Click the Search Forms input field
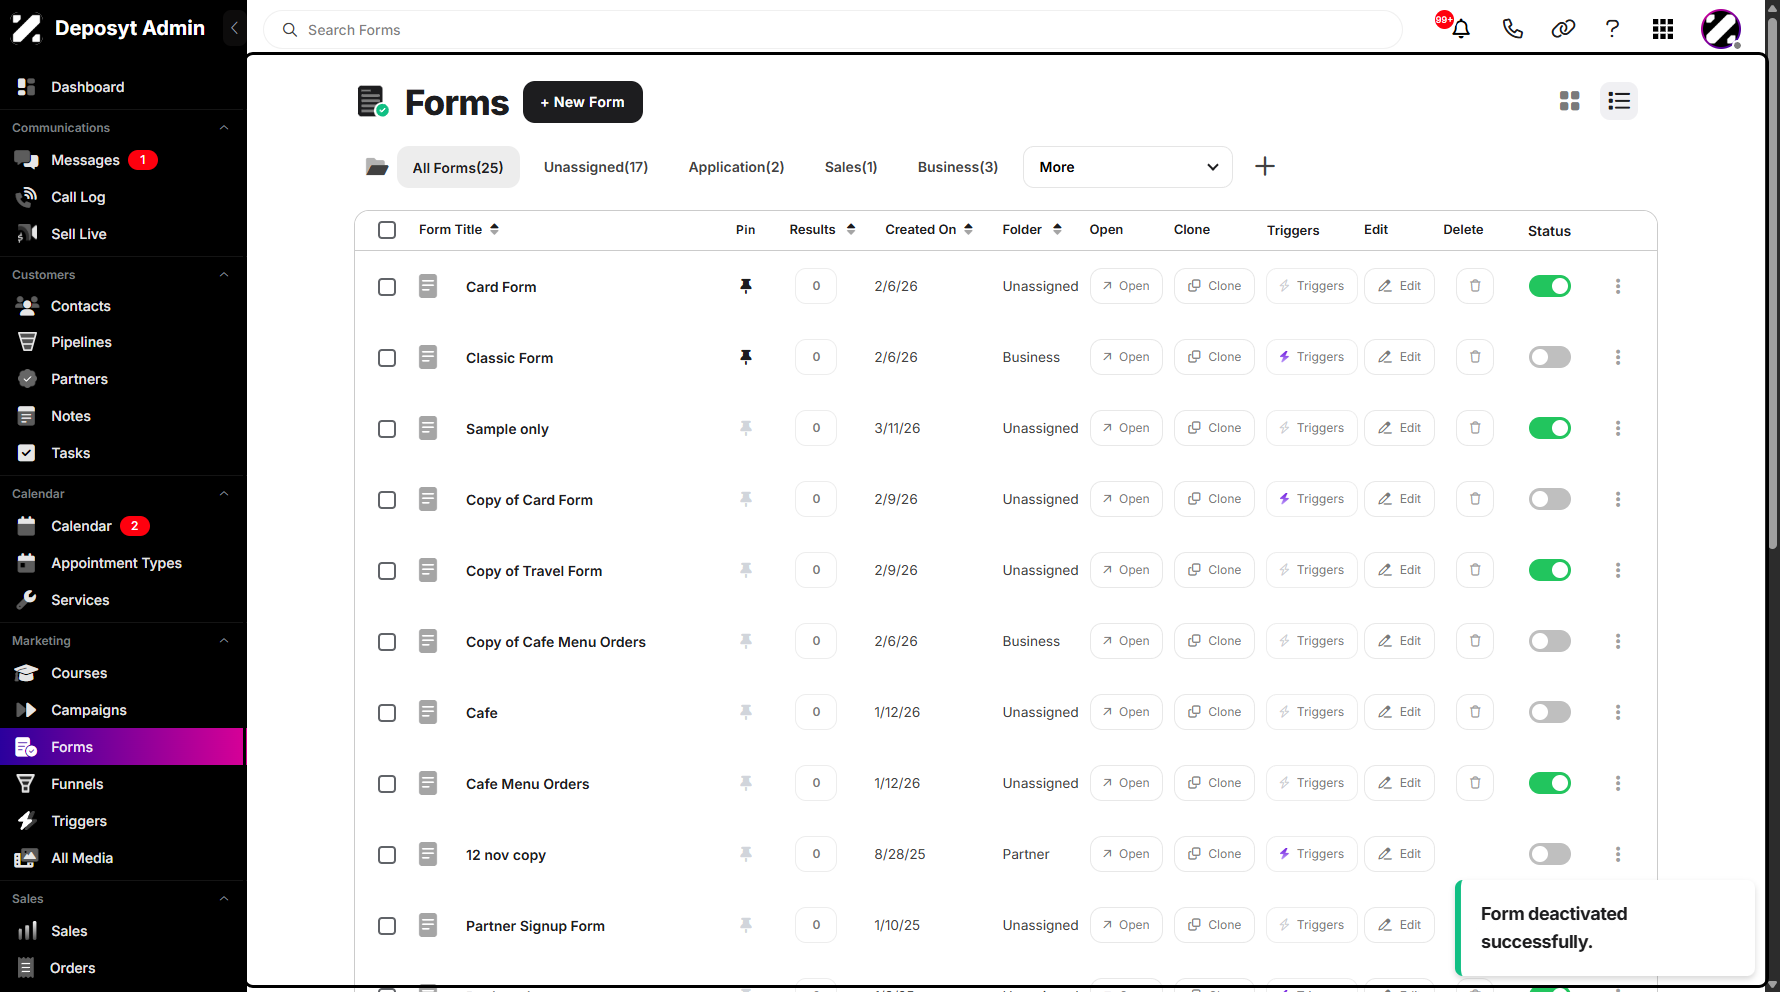Viewport: 1780px width, 992px height. [832, 30]
